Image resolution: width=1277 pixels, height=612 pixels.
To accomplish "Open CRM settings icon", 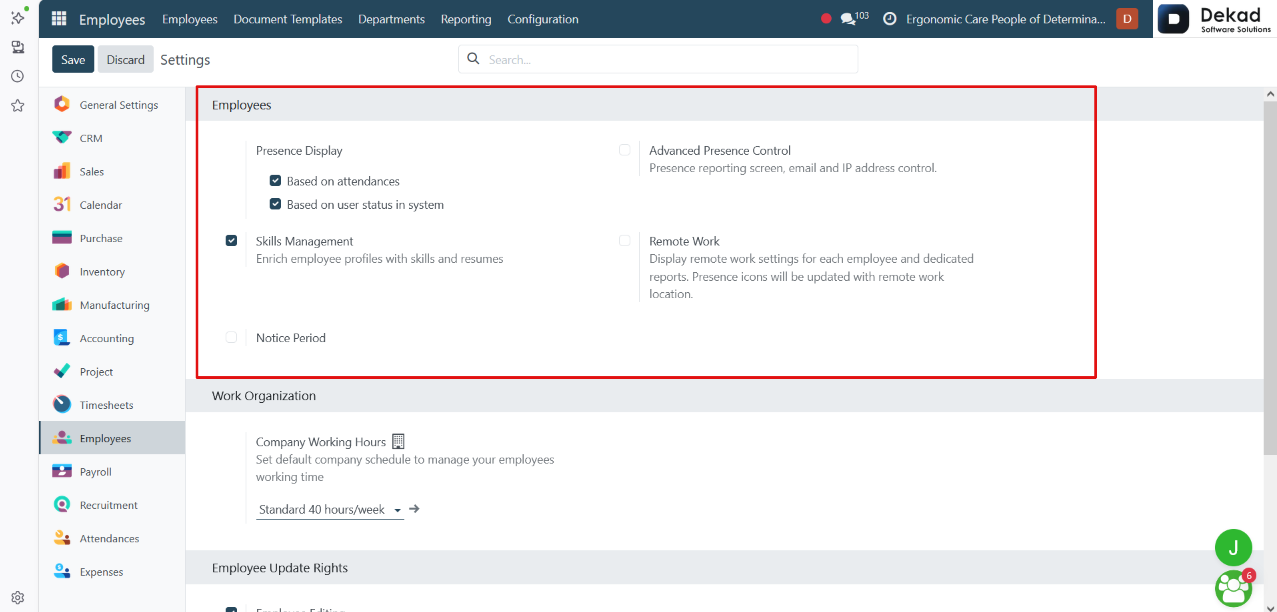I will tap(62, 138).
